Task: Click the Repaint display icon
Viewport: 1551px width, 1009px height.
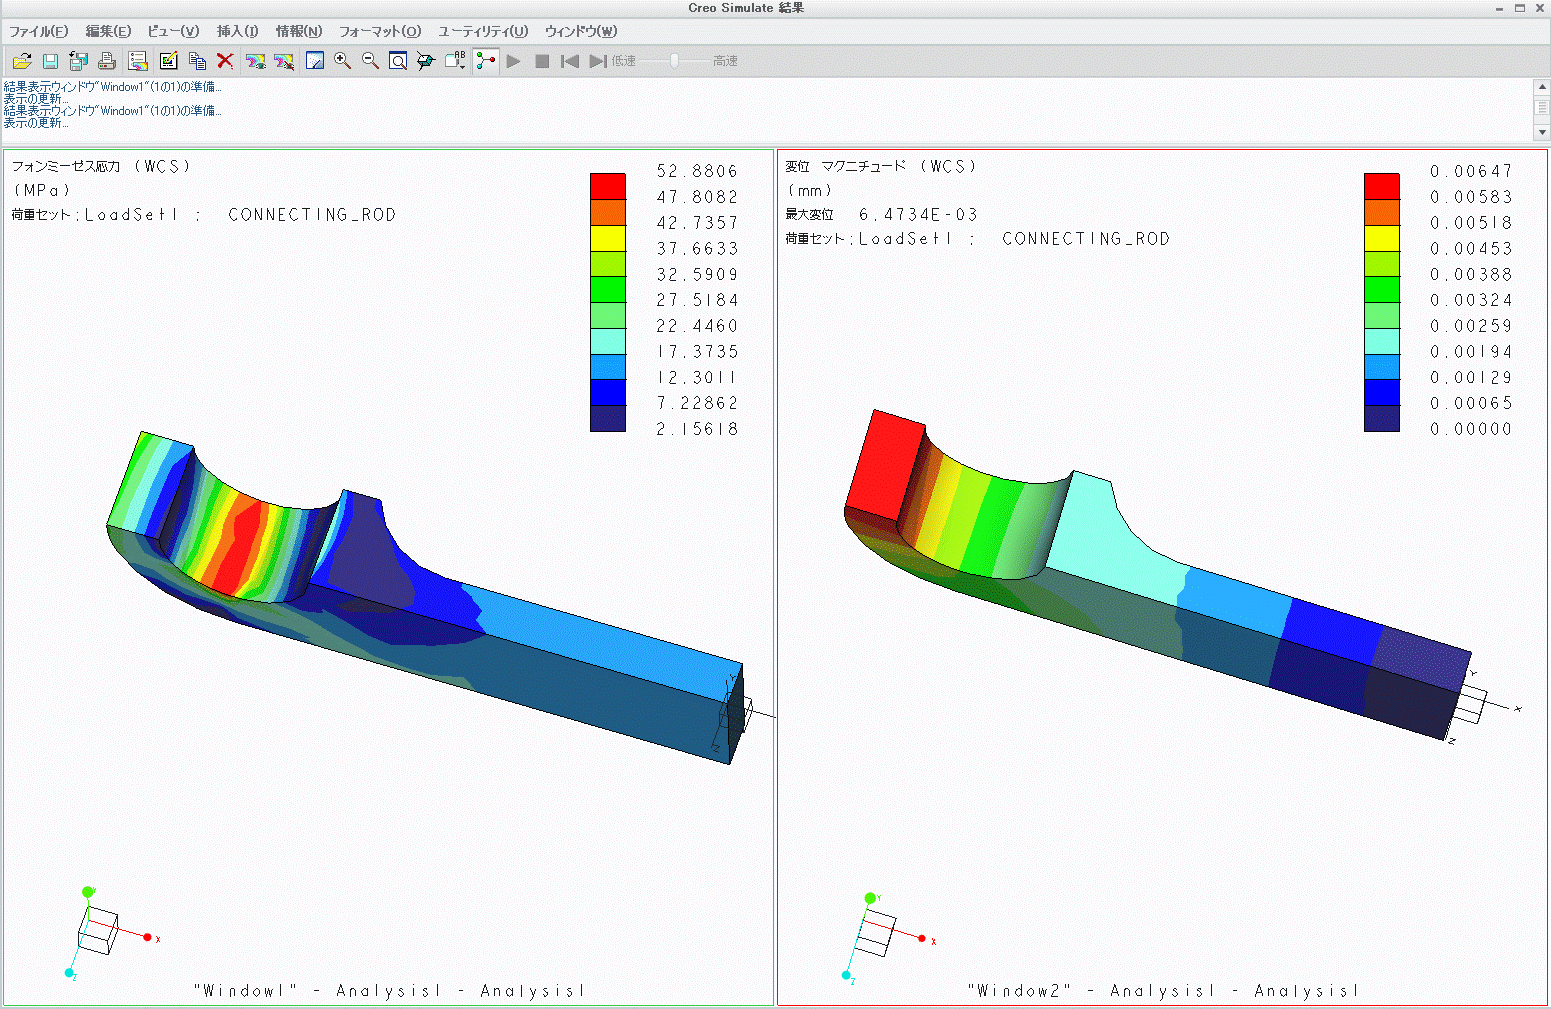Action: coord(315,61)
